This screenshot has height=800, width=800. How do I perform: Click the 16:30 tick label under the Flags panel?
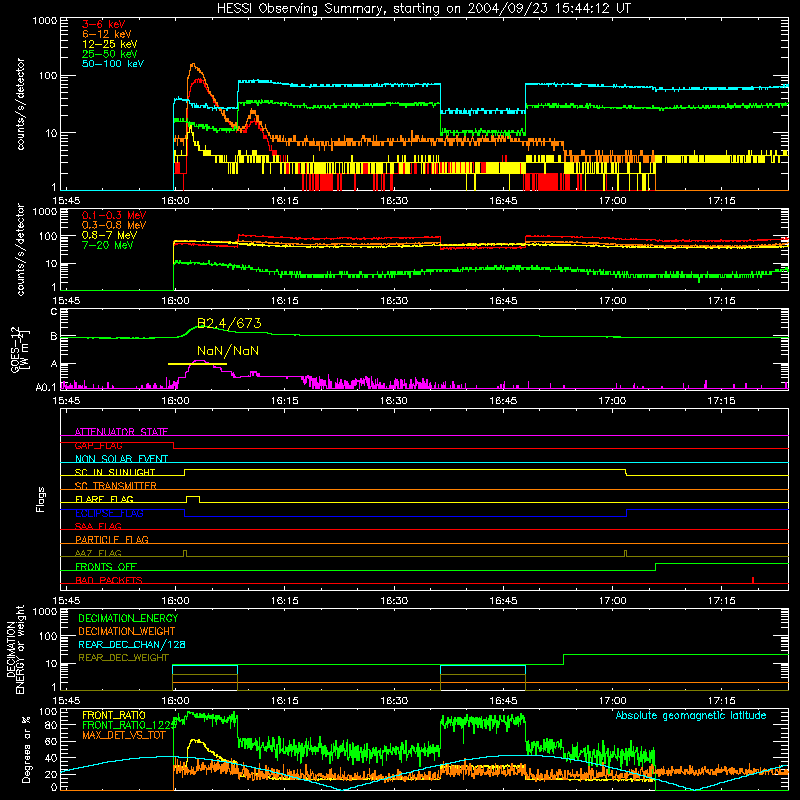(394, 601)
